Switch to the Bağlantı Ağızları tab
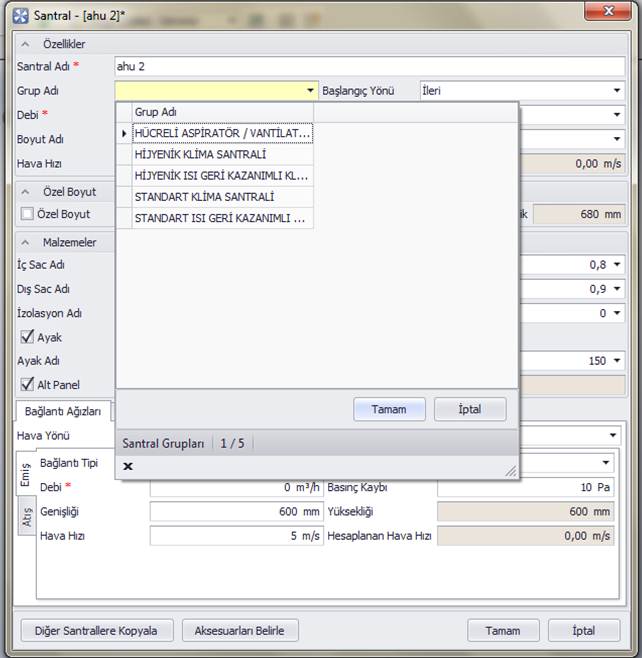Viewport: 642px width, 658px height. tap(62, 411)
